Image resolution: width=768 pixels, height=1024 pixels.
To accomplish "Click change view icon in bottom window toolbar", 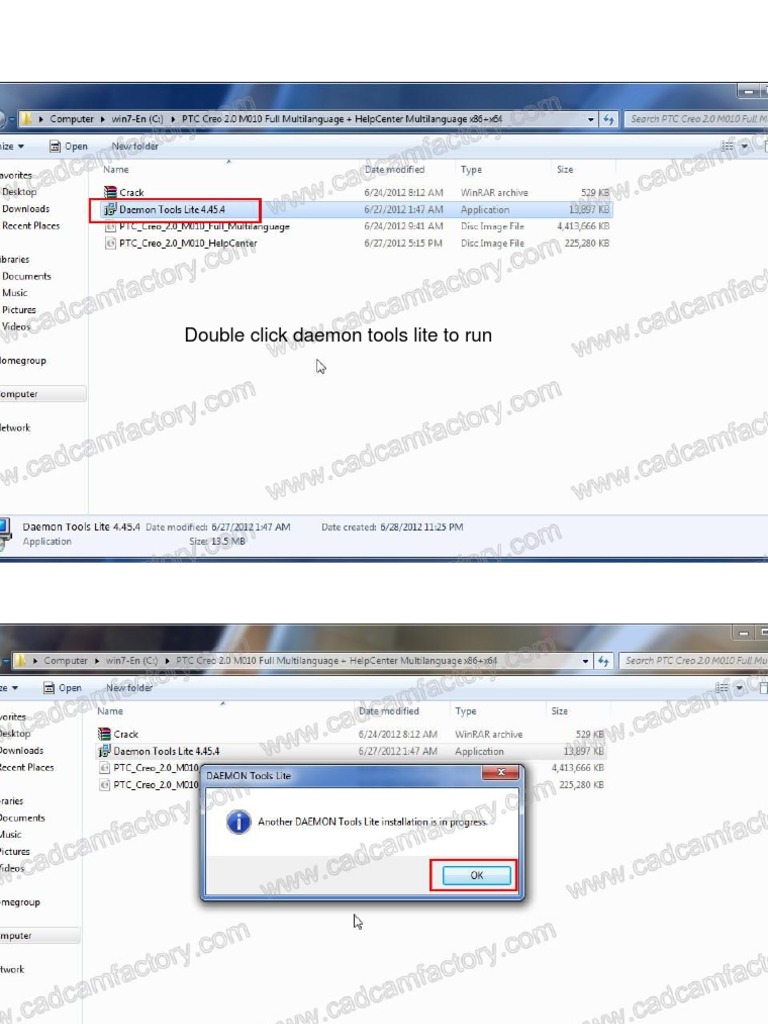I will 722,688.
